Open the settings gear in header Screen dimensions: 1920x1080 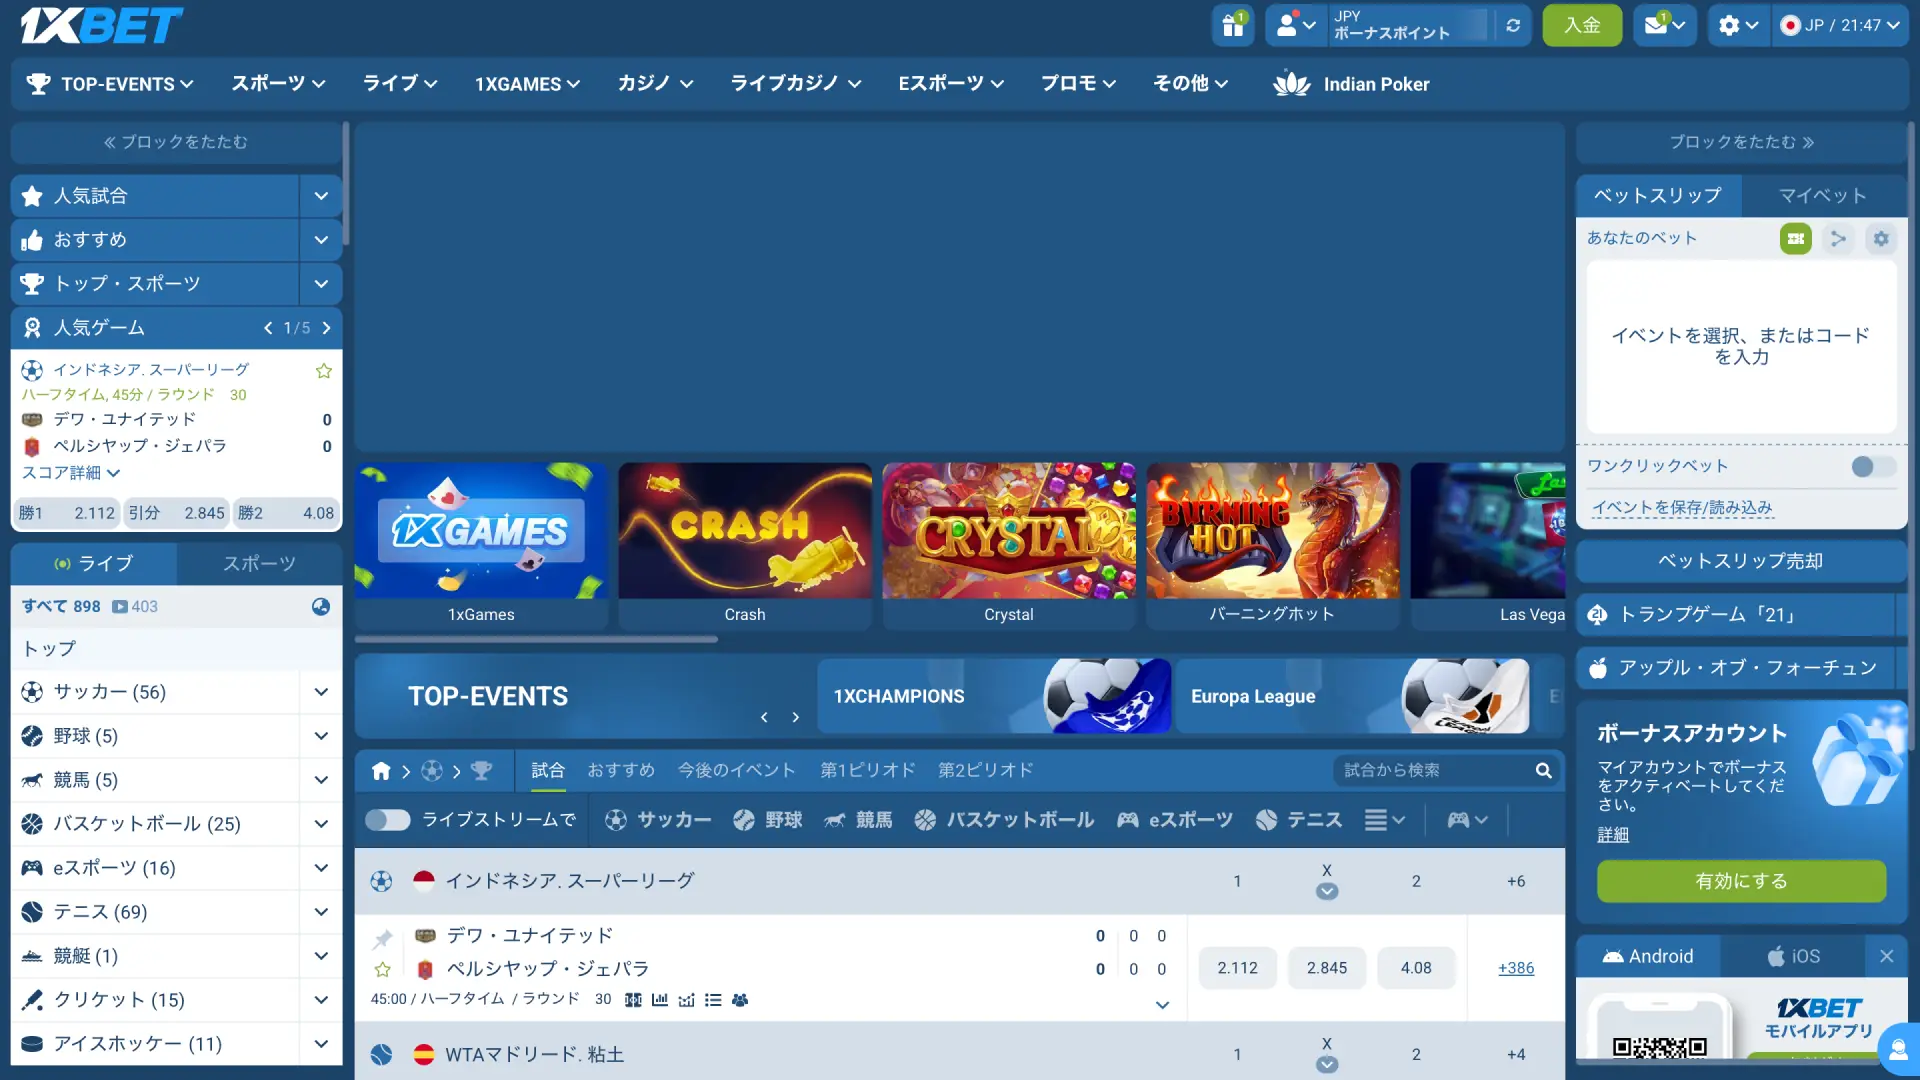pos(1738,25)
